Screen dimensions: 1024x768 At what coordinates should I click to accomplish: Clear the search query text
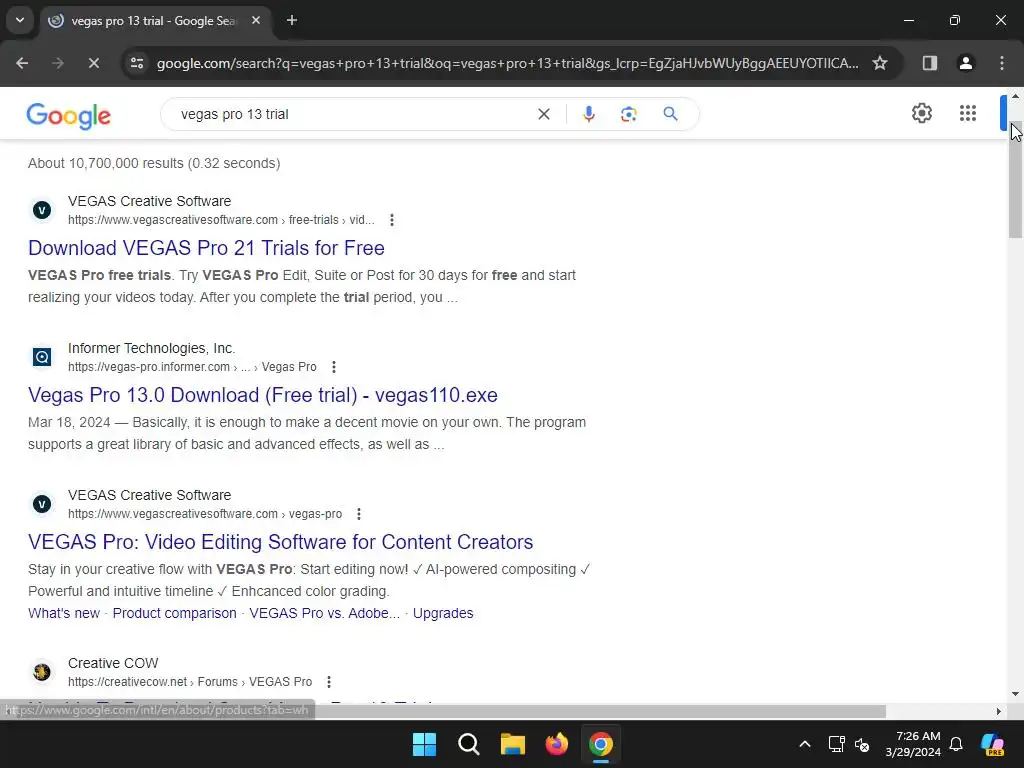pos(543,114)
